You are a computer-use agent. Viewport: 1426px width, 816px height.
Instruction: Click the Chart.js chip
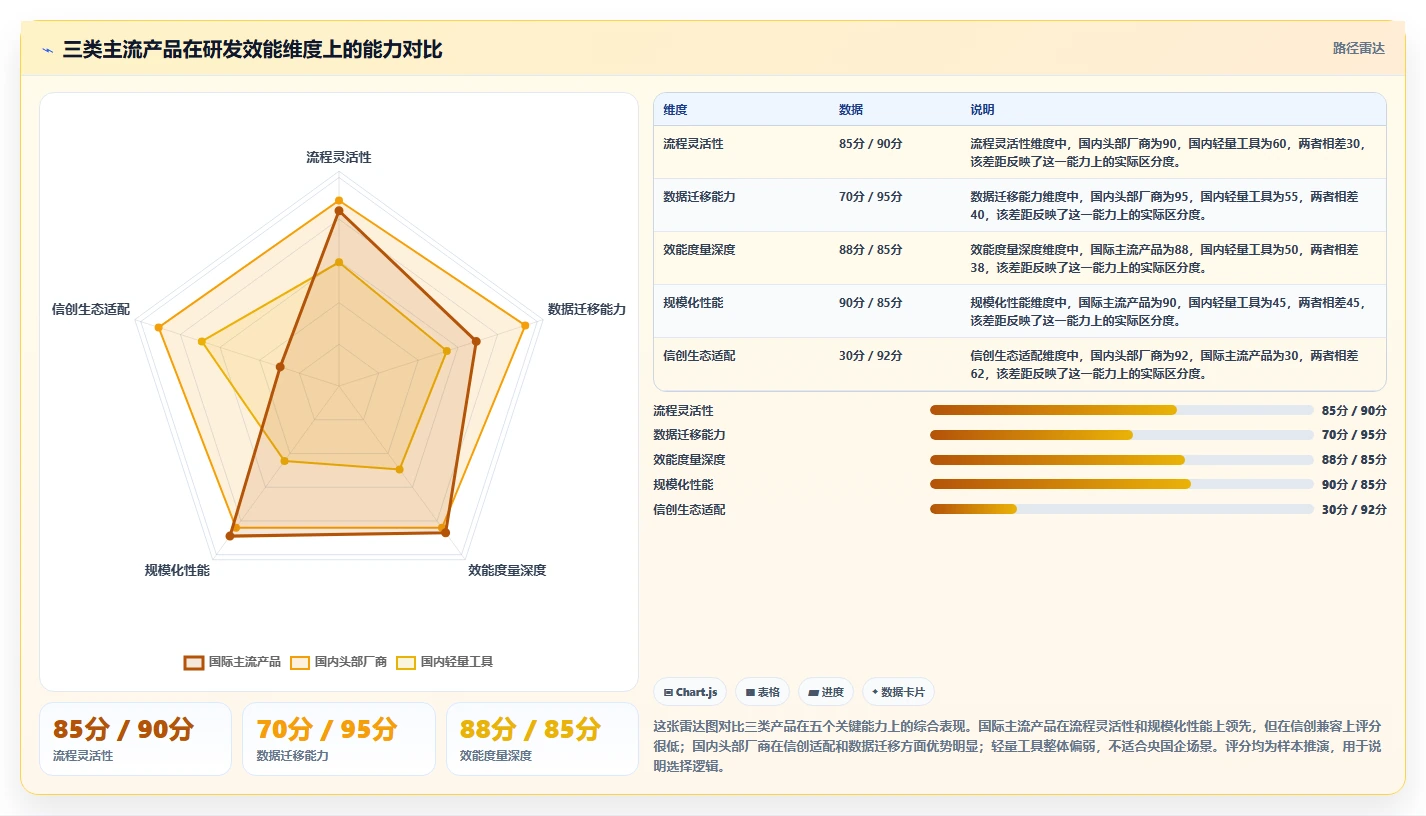pos(690,692)
